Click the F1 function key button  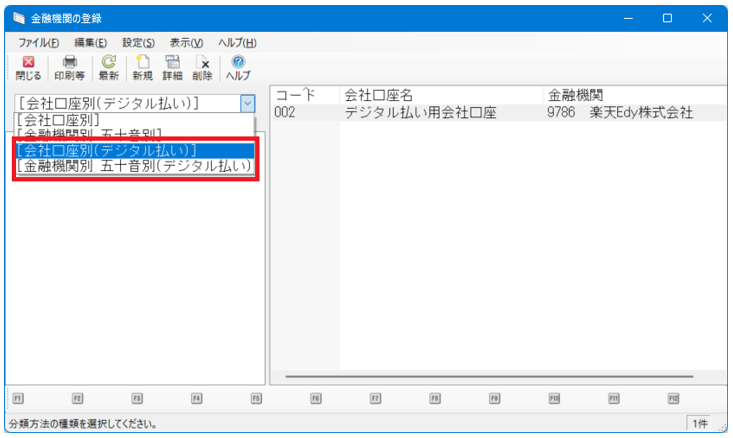(18, 399)
